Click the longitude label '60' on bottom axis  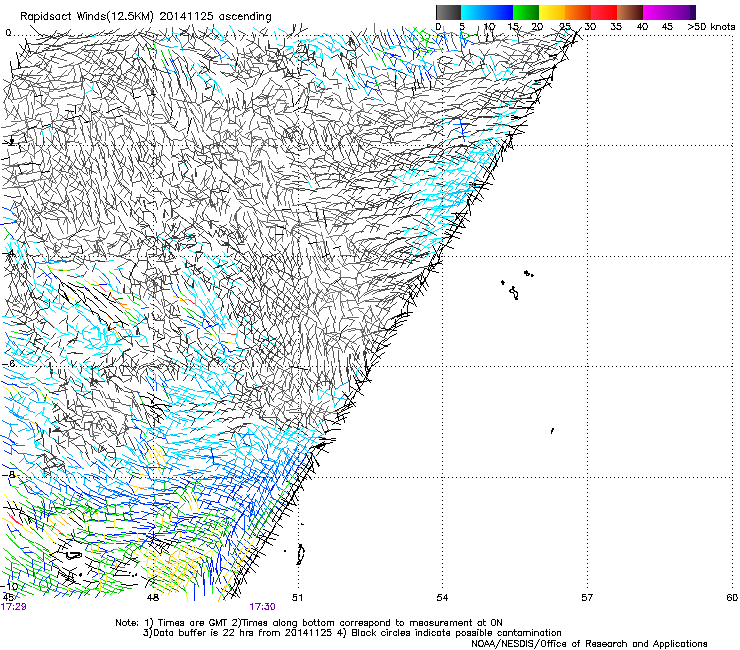click(732, 598)
